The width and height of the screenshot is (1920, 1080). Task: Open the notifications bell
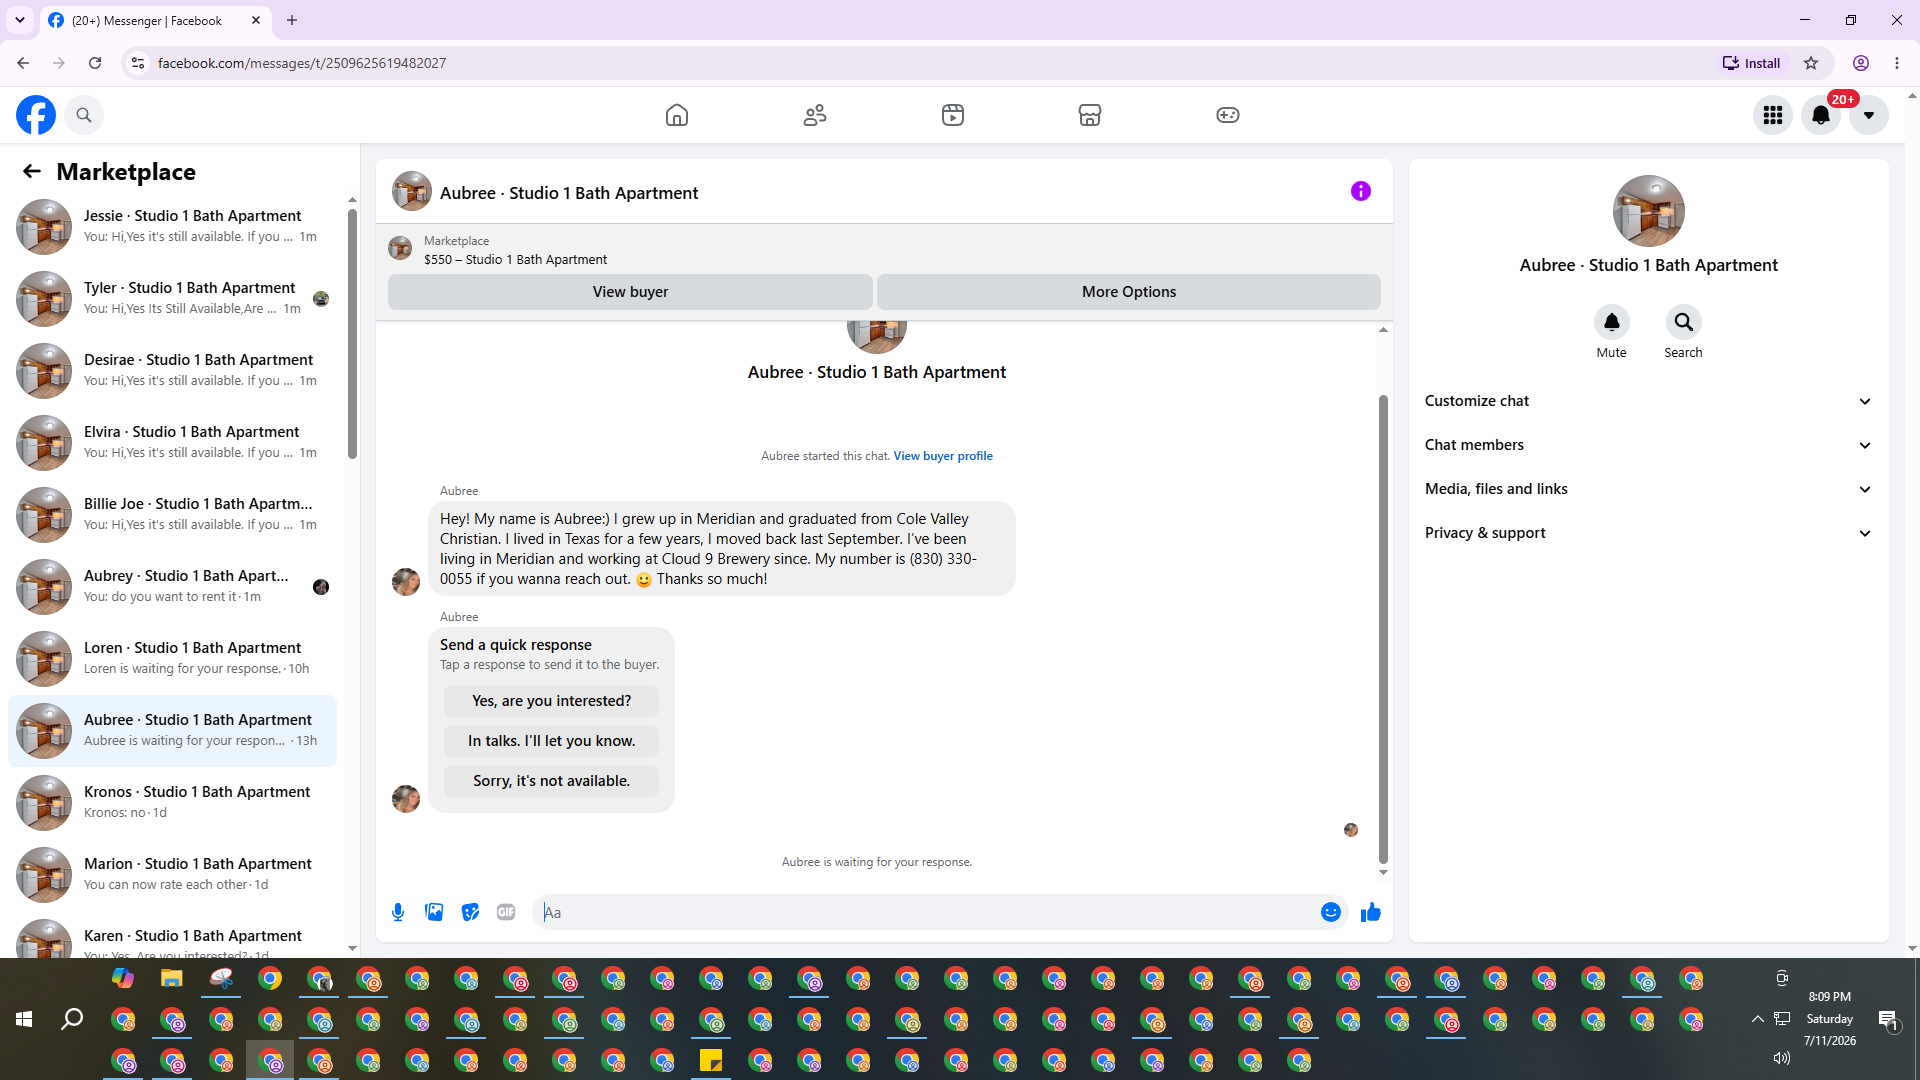1821,115
